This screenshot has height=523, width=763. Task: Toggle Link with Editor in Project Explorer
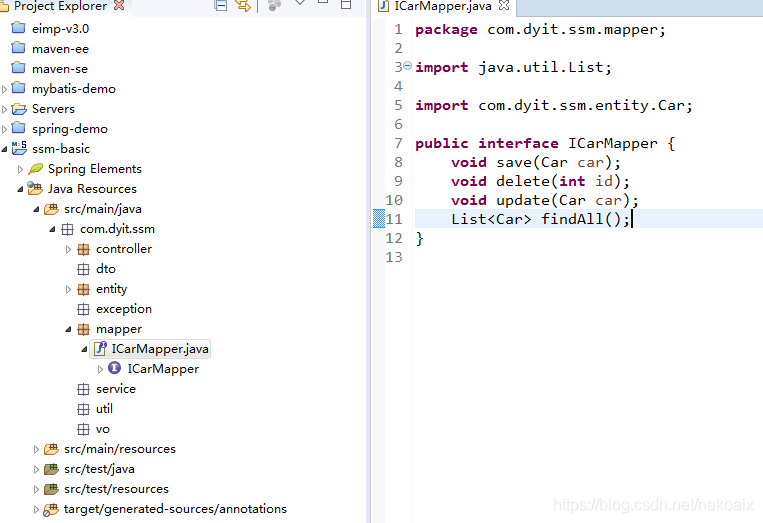click(x=243, y=6)
